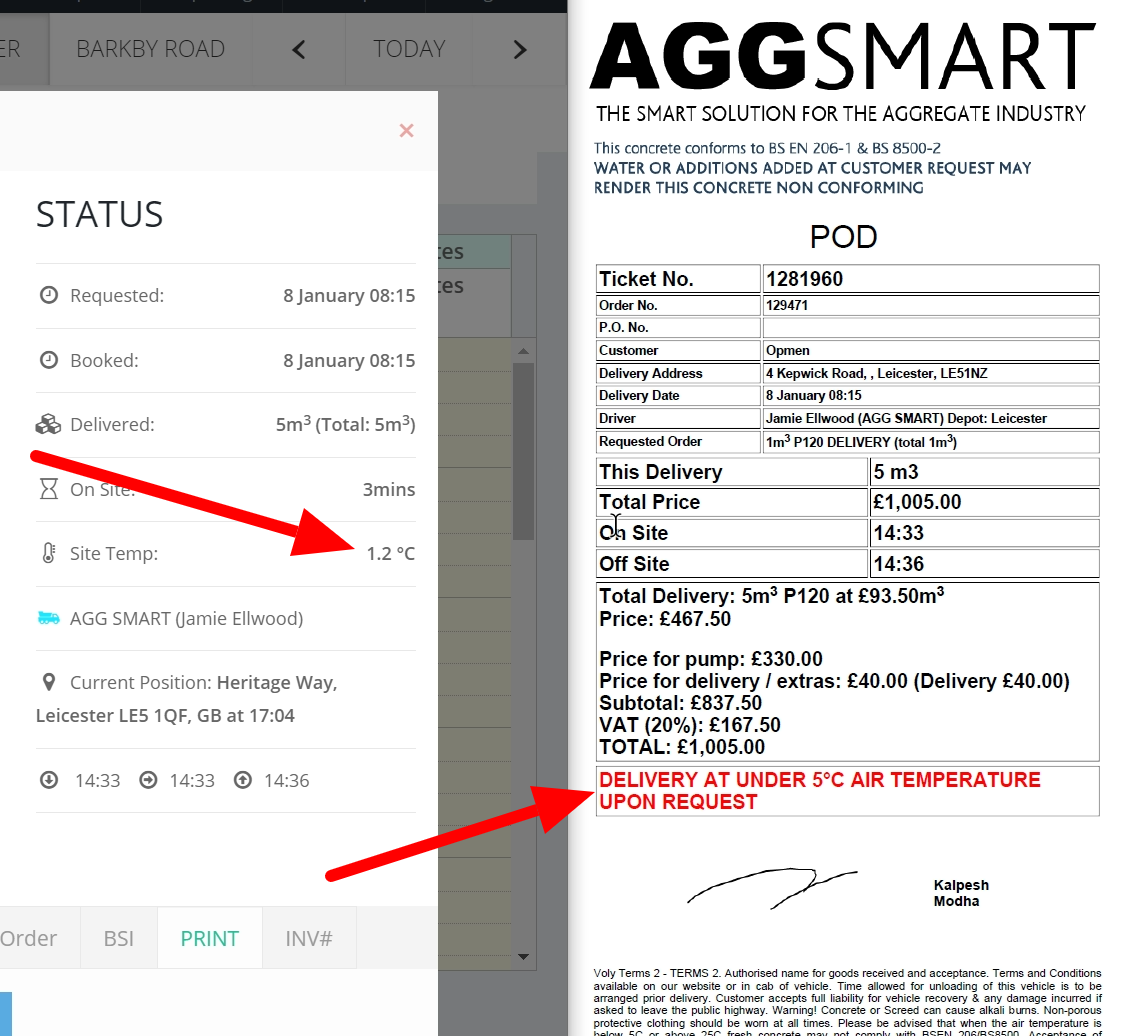
Task: Click the Current Position map pin icon
Action: click(x=49, y=682)
